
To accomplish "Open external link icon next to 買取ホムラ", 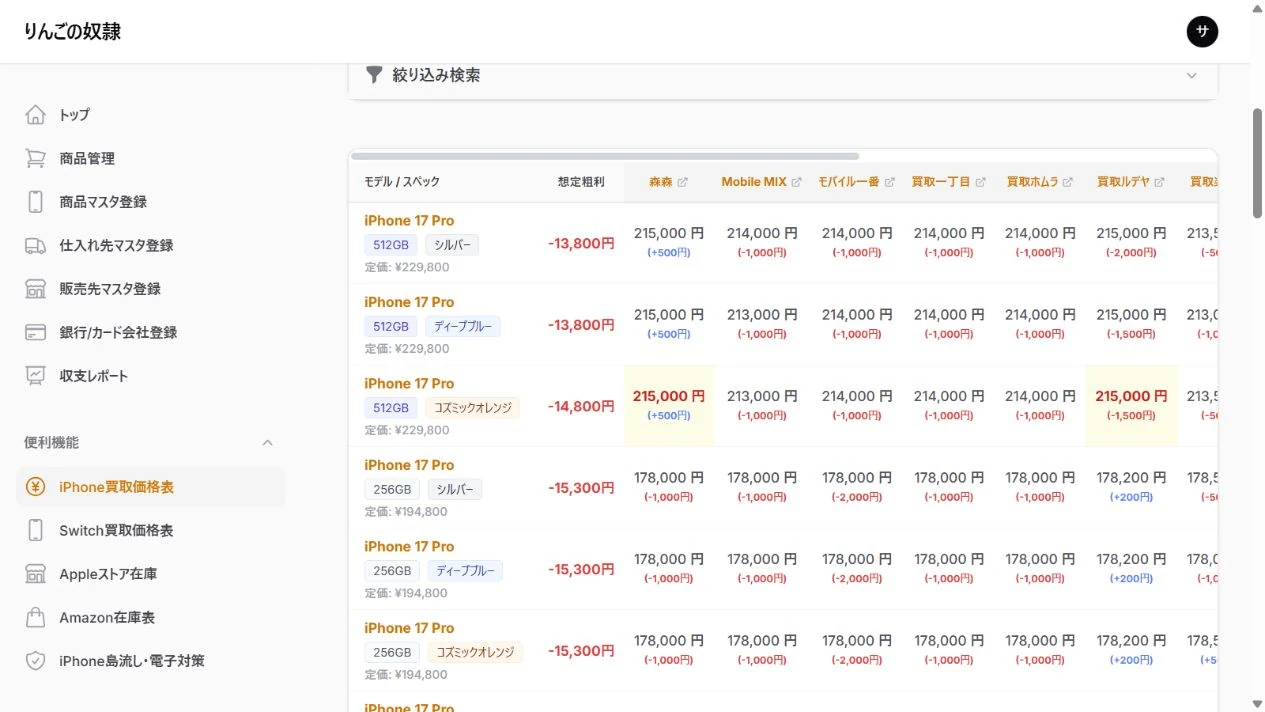I will tap(1068, 182).
